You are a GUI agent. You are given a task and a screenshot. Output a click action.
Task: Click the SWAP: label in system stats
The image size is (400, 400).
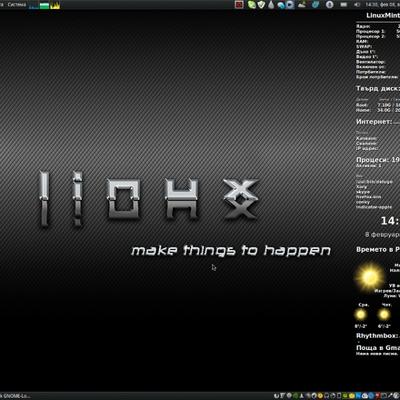tap(364, 46)
